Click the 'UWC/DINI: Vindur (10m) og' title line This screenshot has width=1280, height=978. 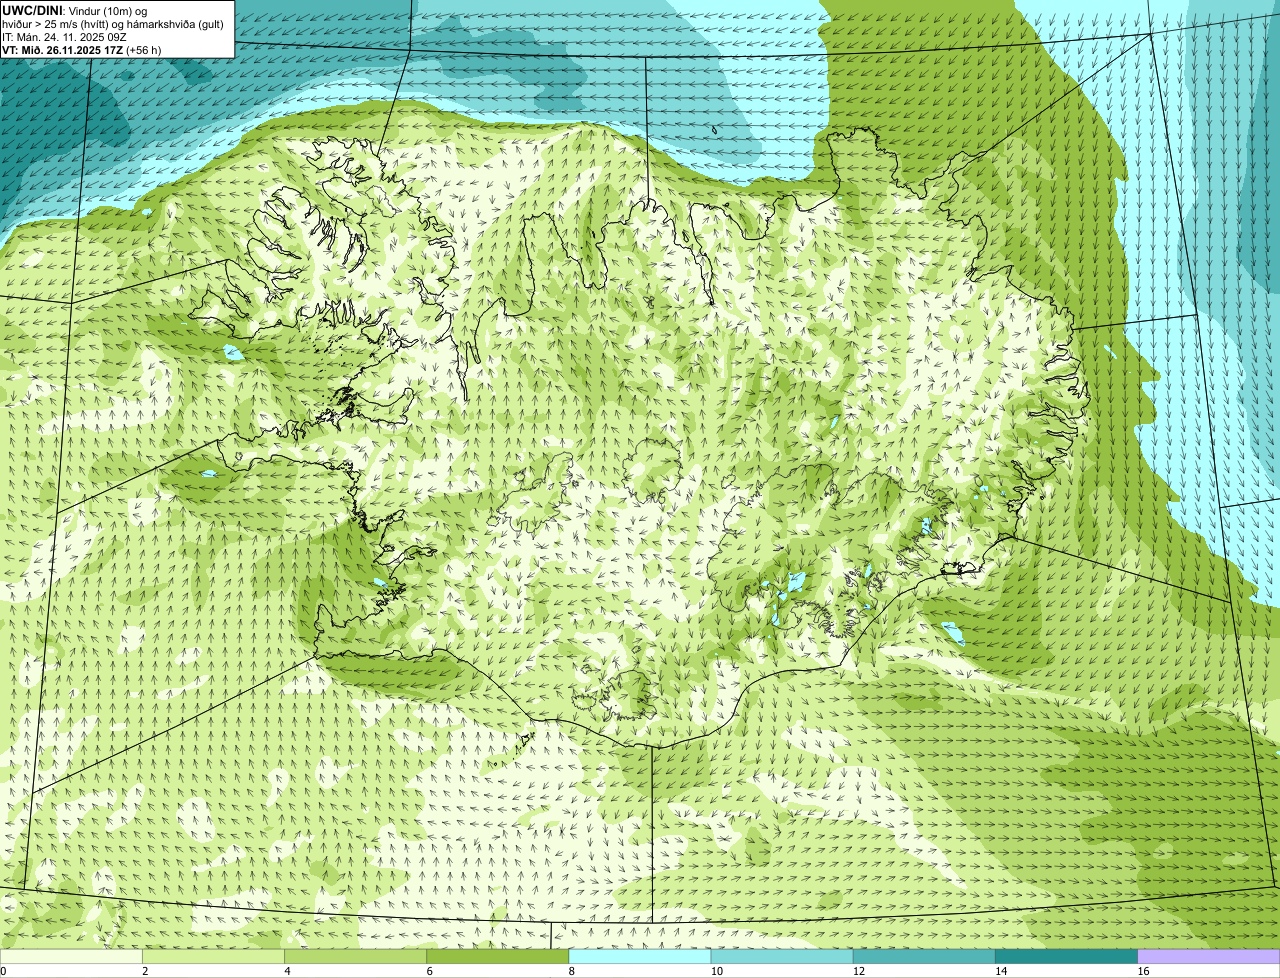click(75, 10)
